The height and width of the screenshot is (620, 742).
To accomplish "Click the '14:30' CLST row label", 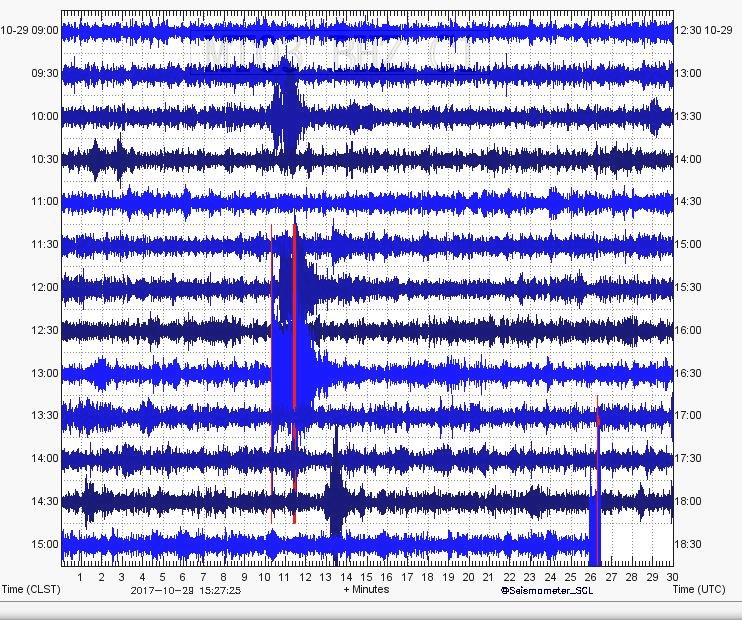I will [45, 501].
